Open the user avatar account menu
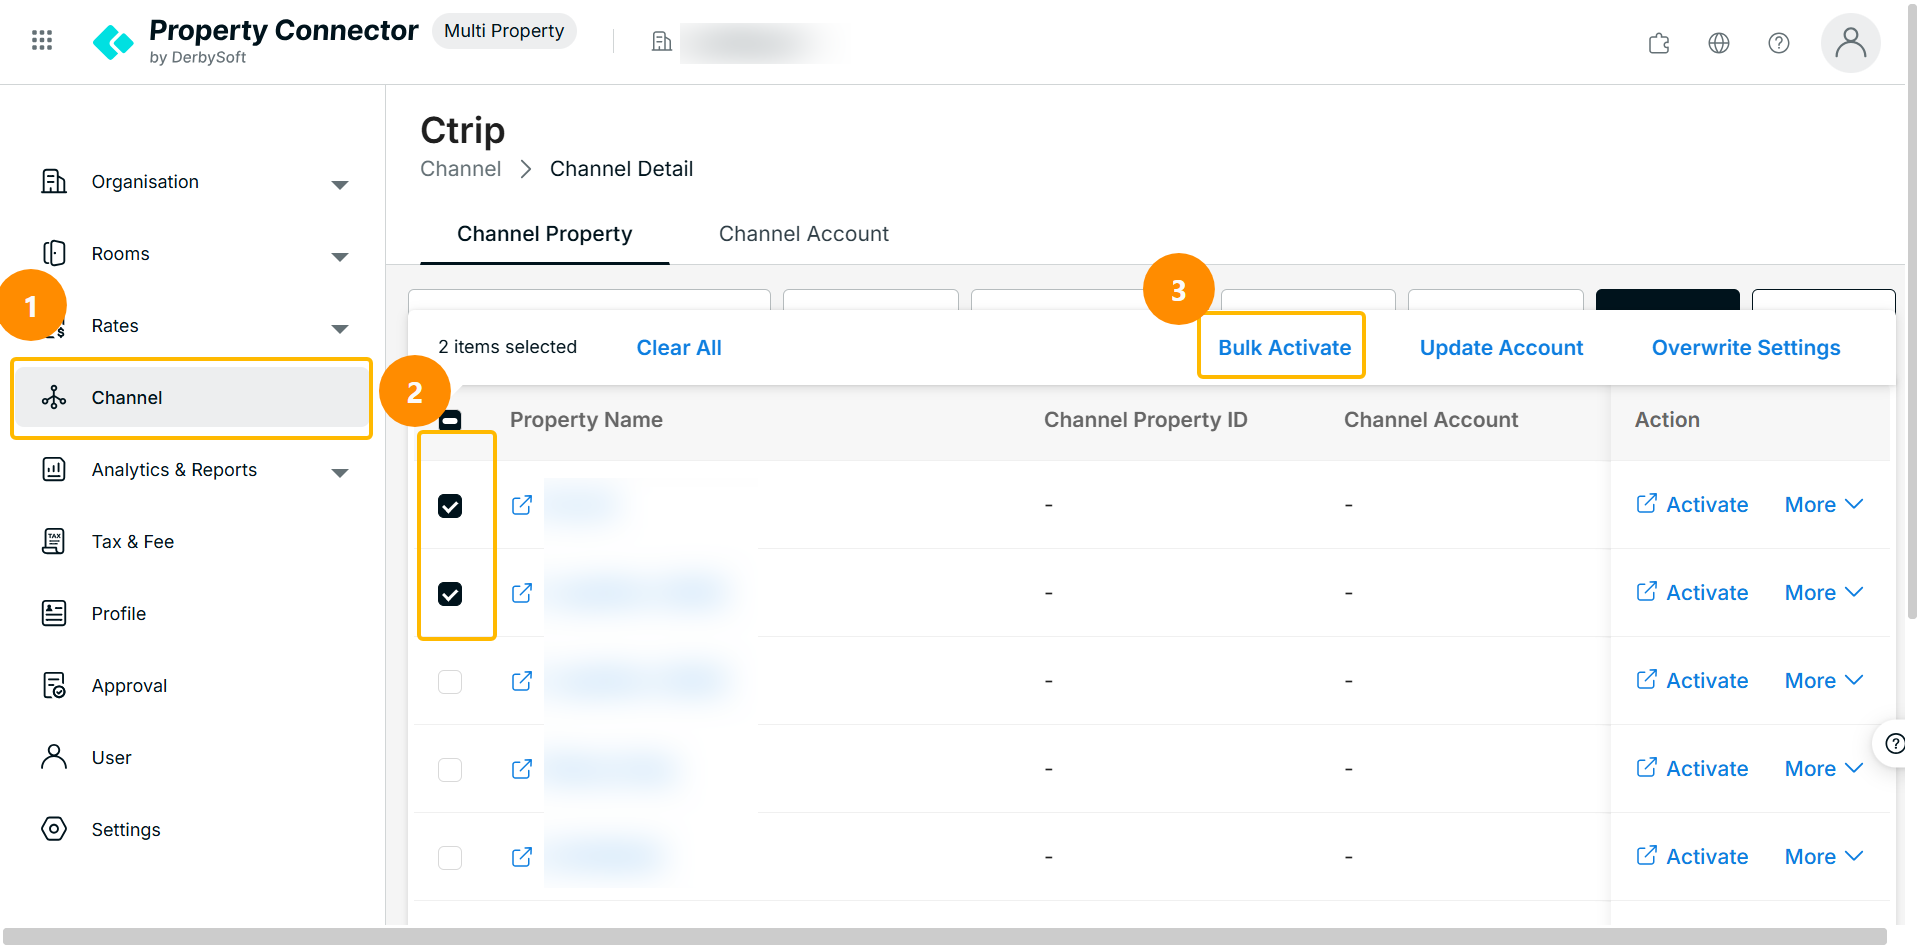The image size is (1920, 947). (x=1851, y=43)
